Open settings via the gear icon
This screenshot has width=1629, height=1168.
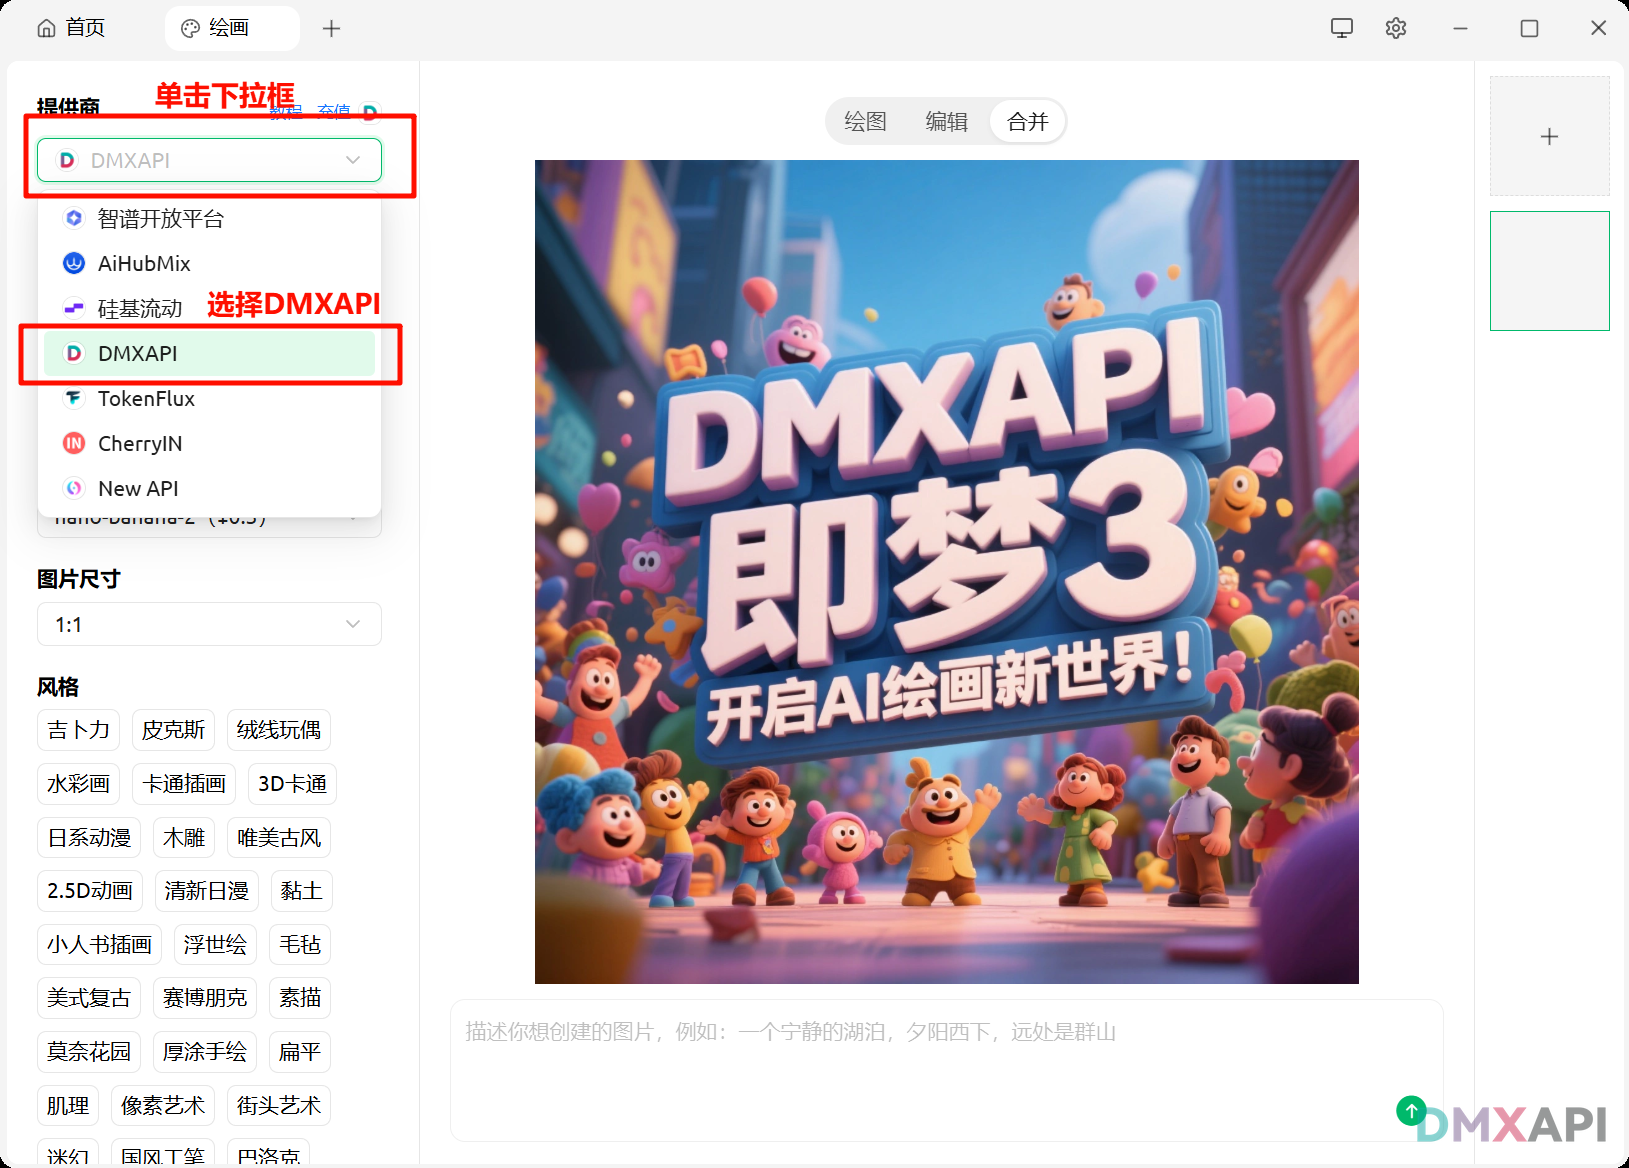(x=1395, y=28)
